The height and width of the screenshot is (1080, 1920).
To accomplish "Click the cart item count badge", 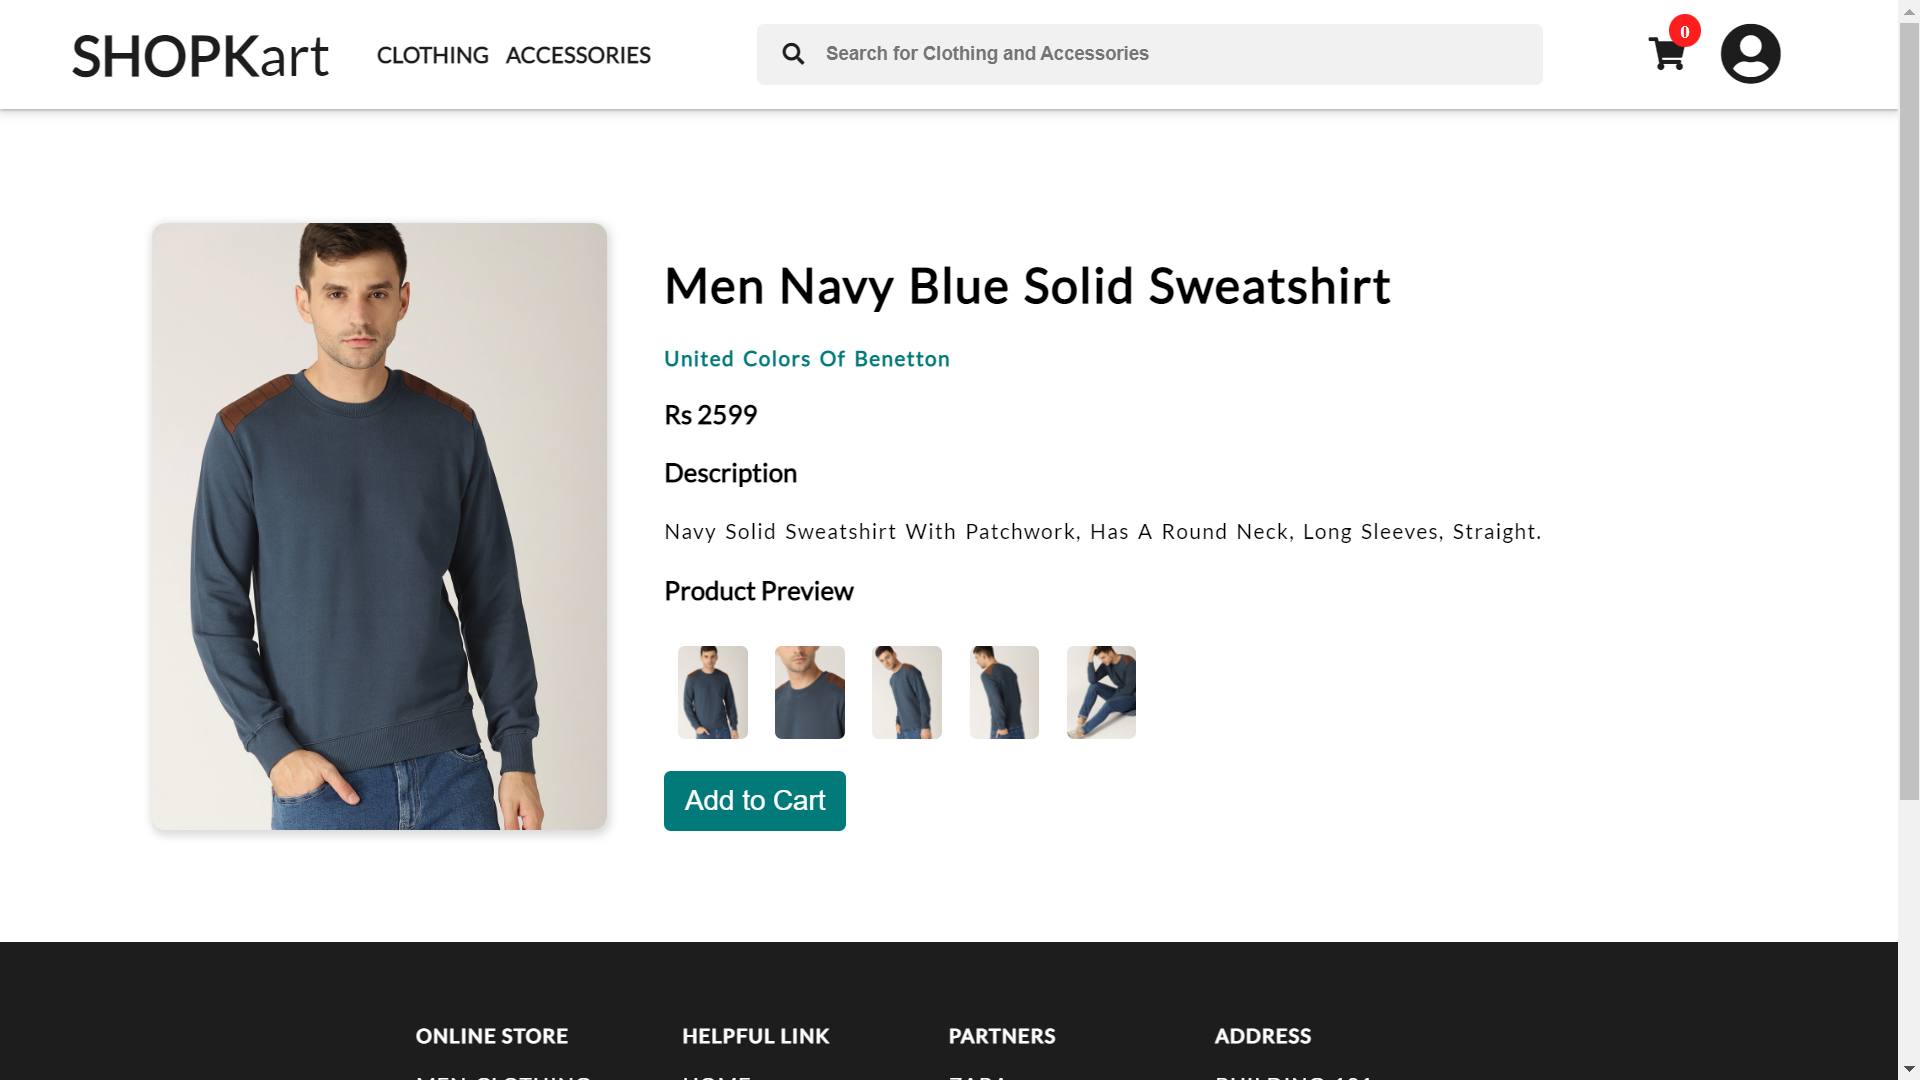I will (x=1684, y=31).
